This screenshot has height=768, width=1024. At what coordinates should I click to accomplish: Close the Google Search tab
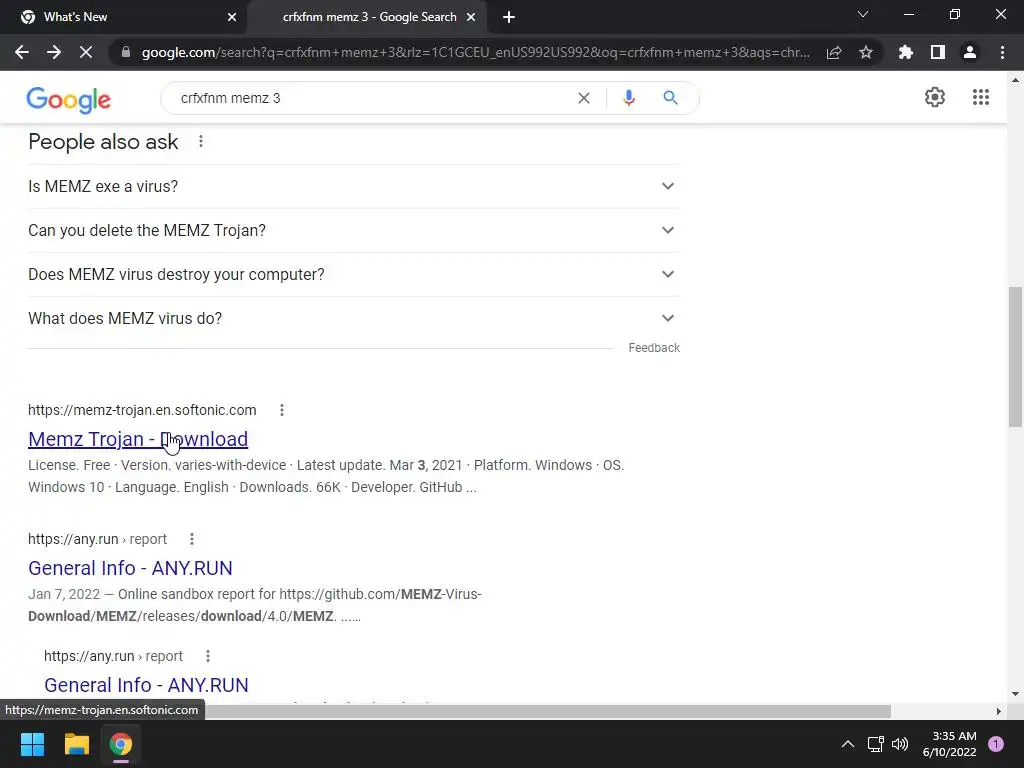point(471,17)
